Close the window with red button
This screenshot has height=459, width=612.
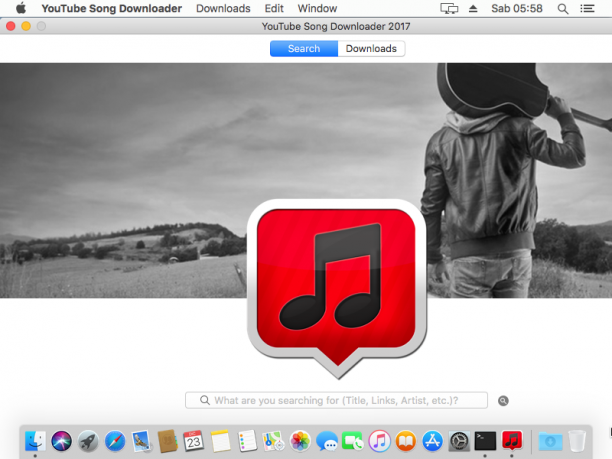pyautogui.click(x=11, y=26)
